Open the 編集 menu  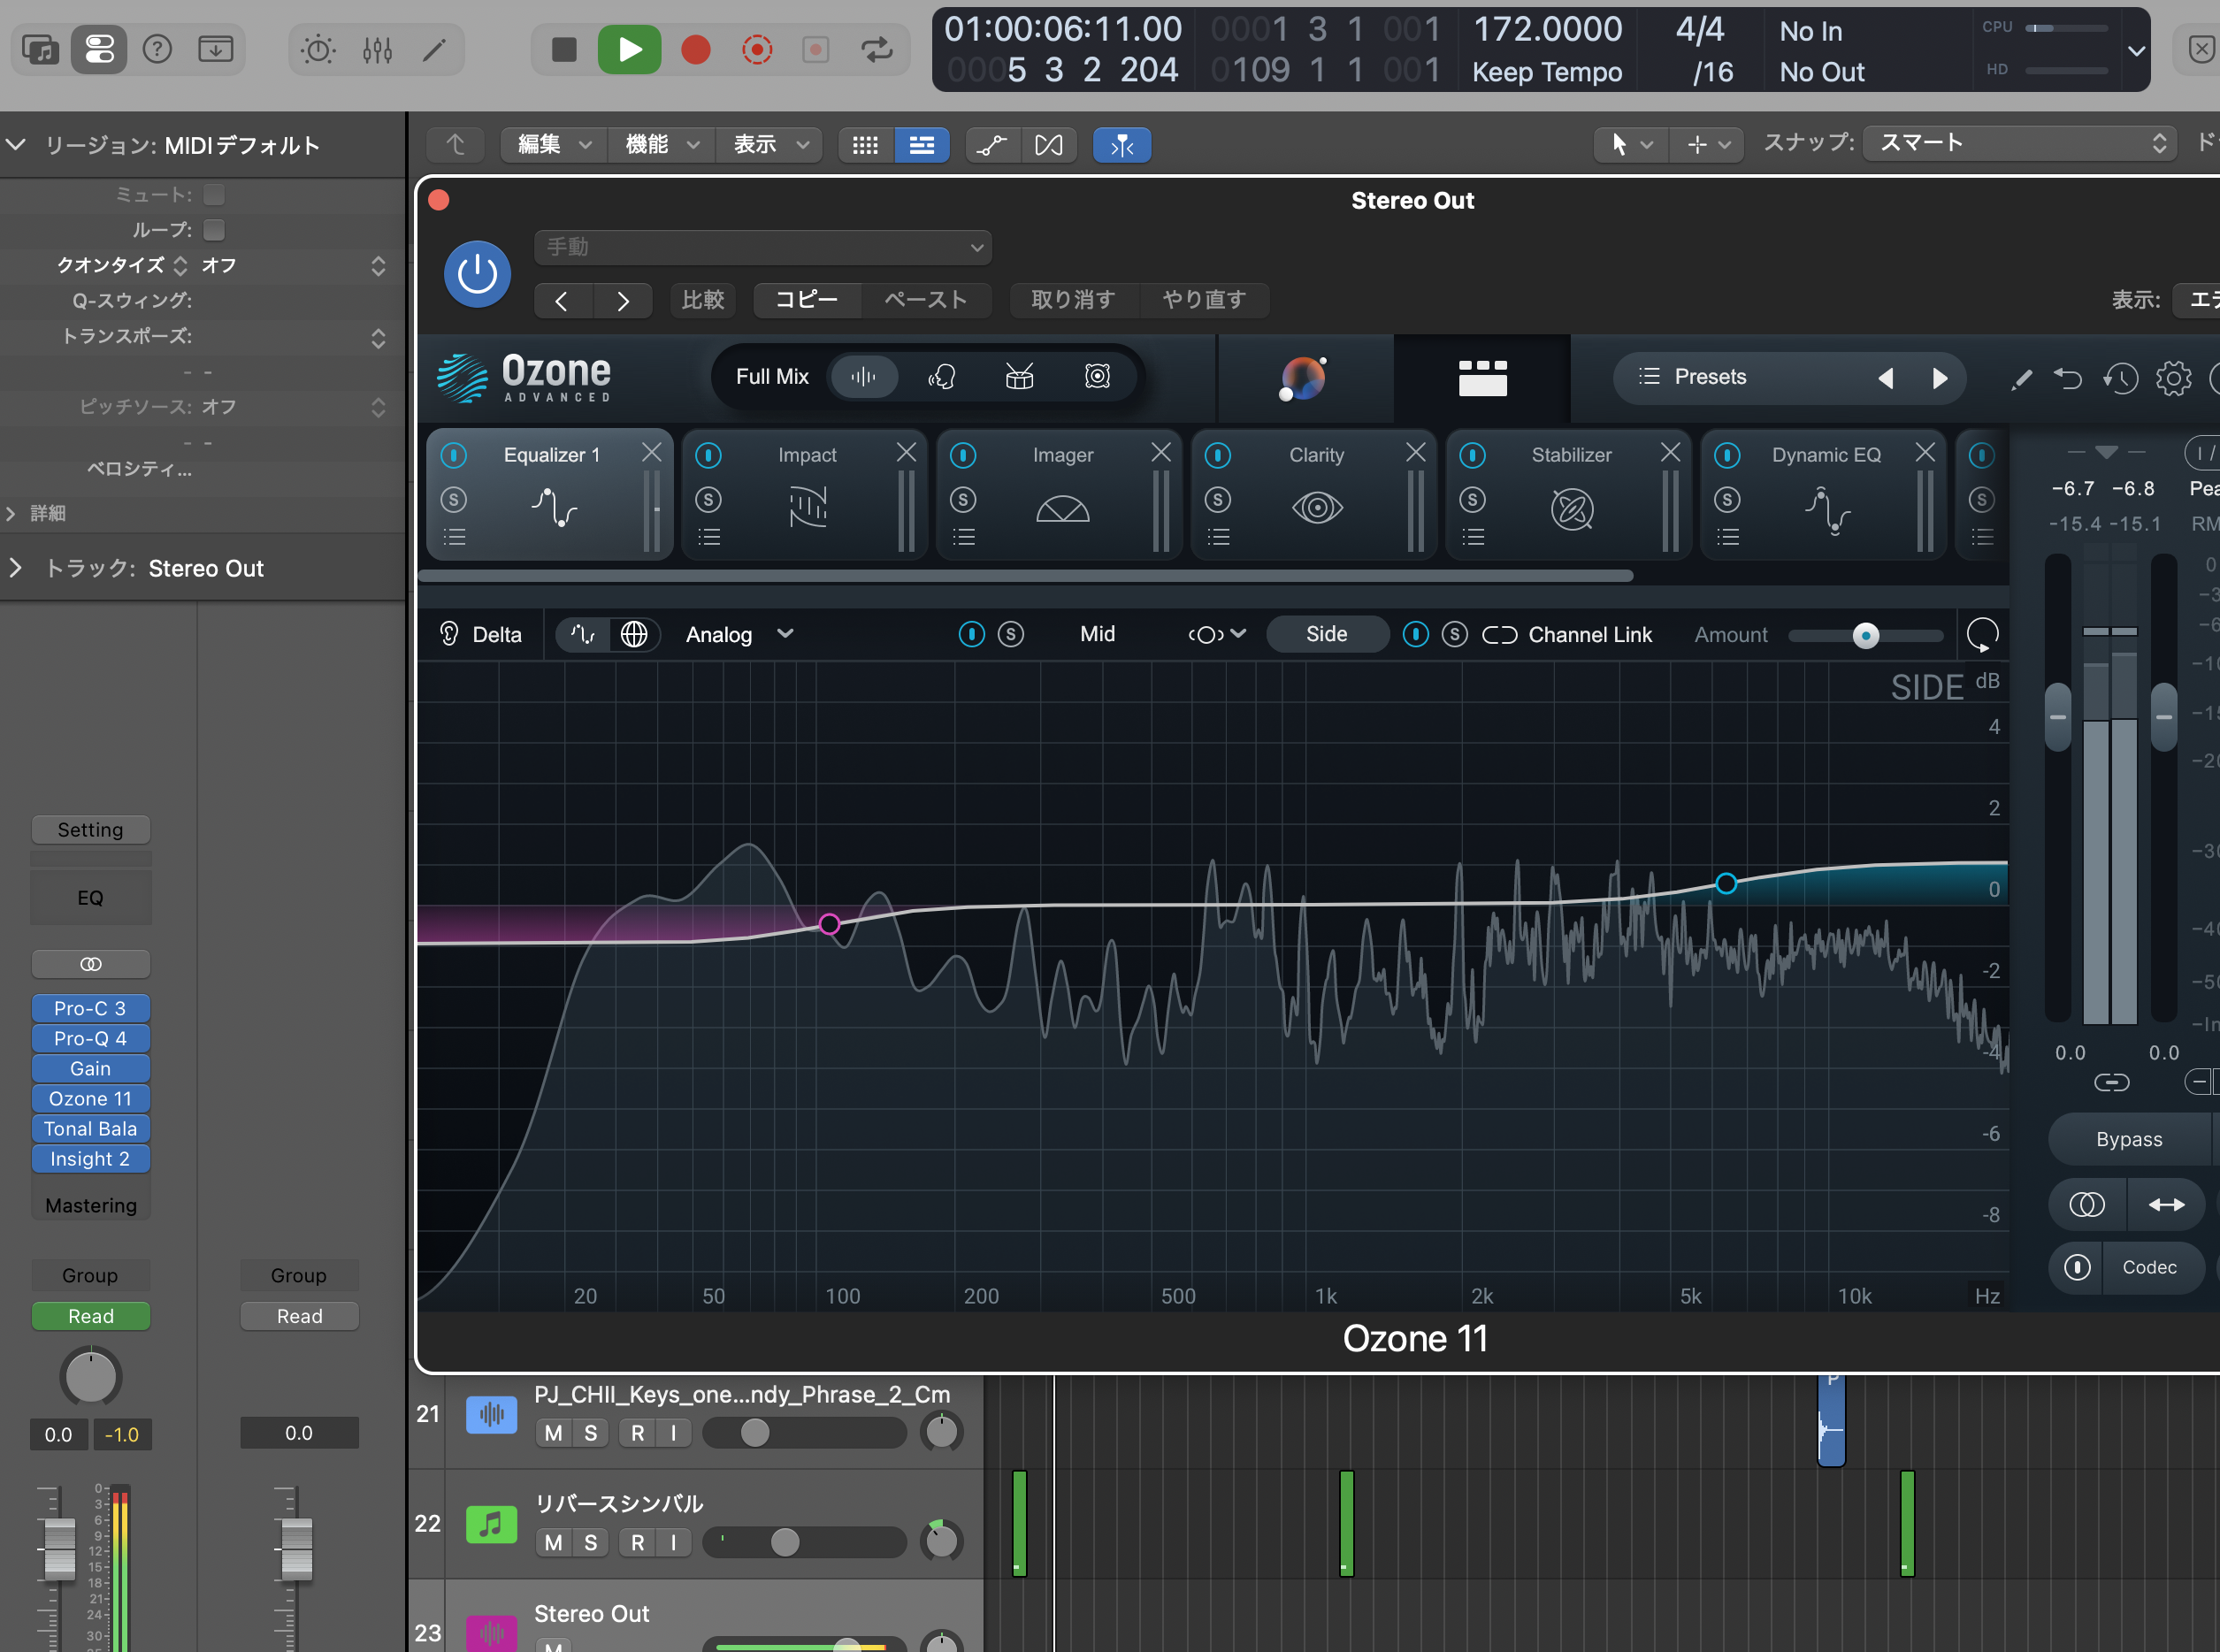click(554, 145)
